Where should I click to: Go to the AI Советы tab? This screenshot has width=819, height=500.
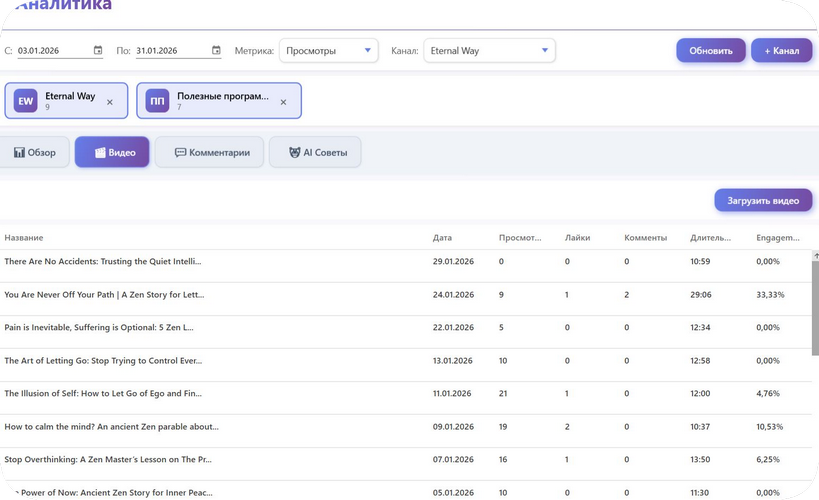click(315, 153)
